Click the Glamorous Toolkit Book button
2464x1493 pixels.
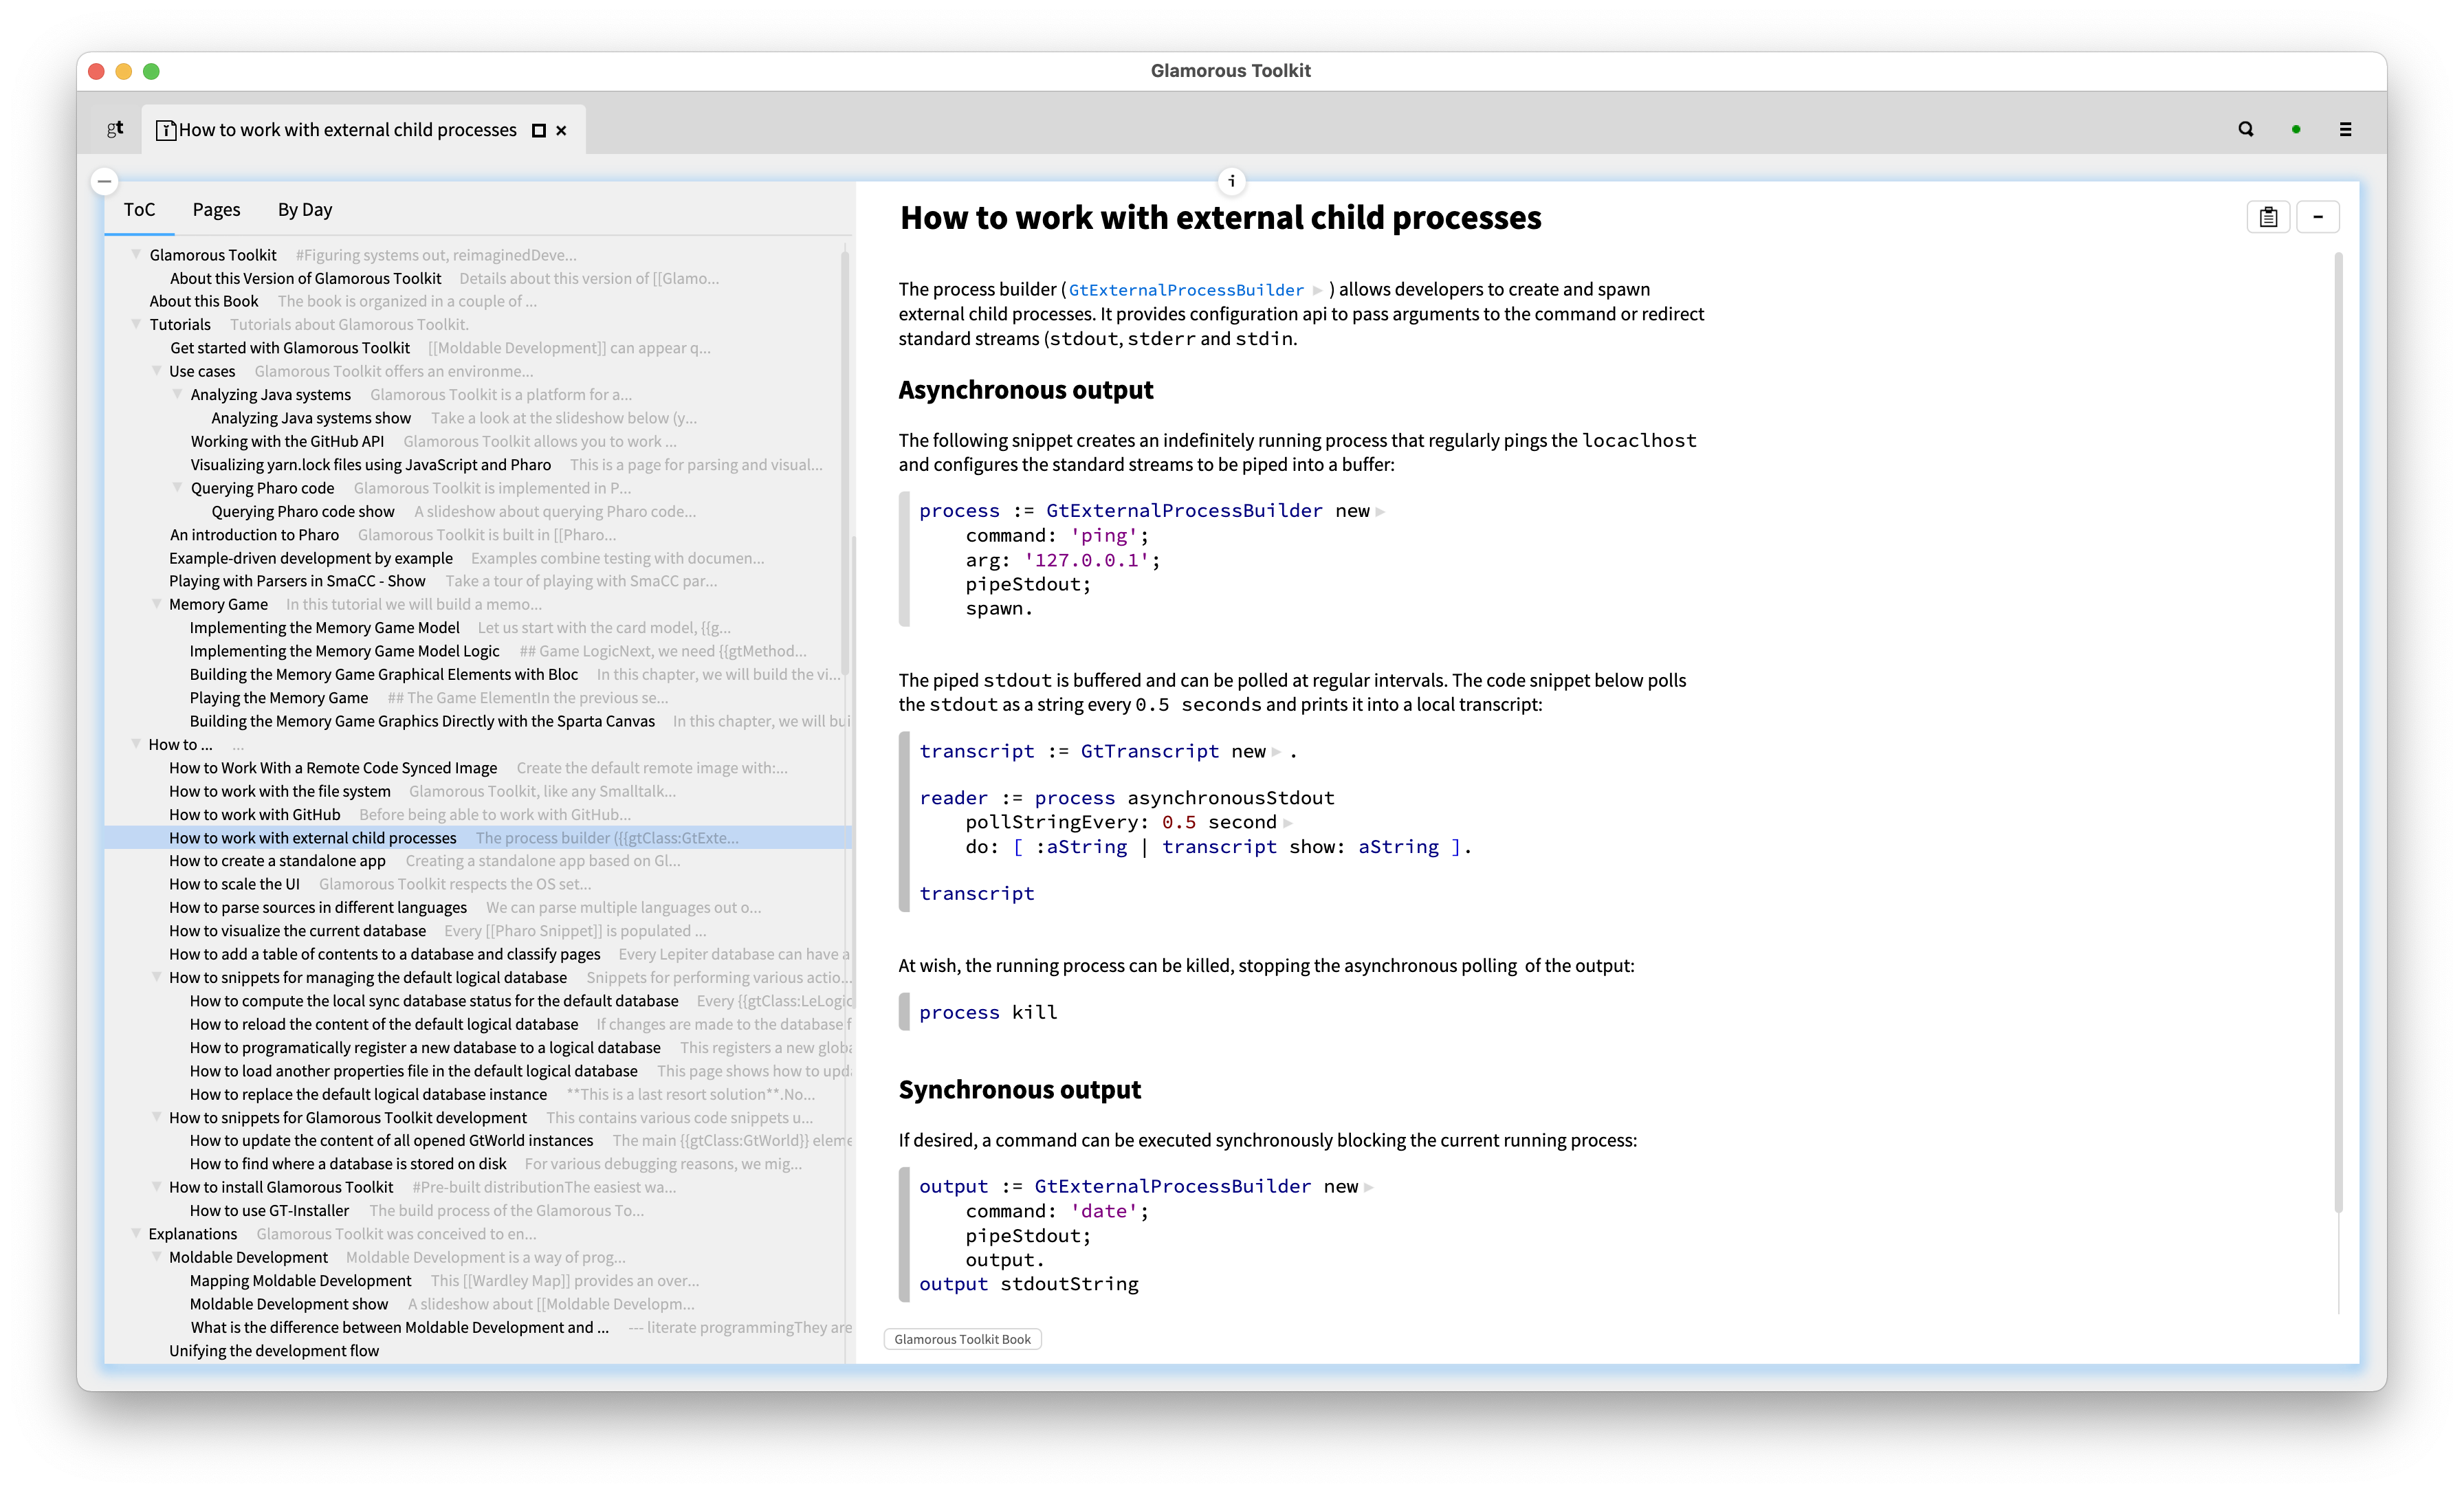962,1338
